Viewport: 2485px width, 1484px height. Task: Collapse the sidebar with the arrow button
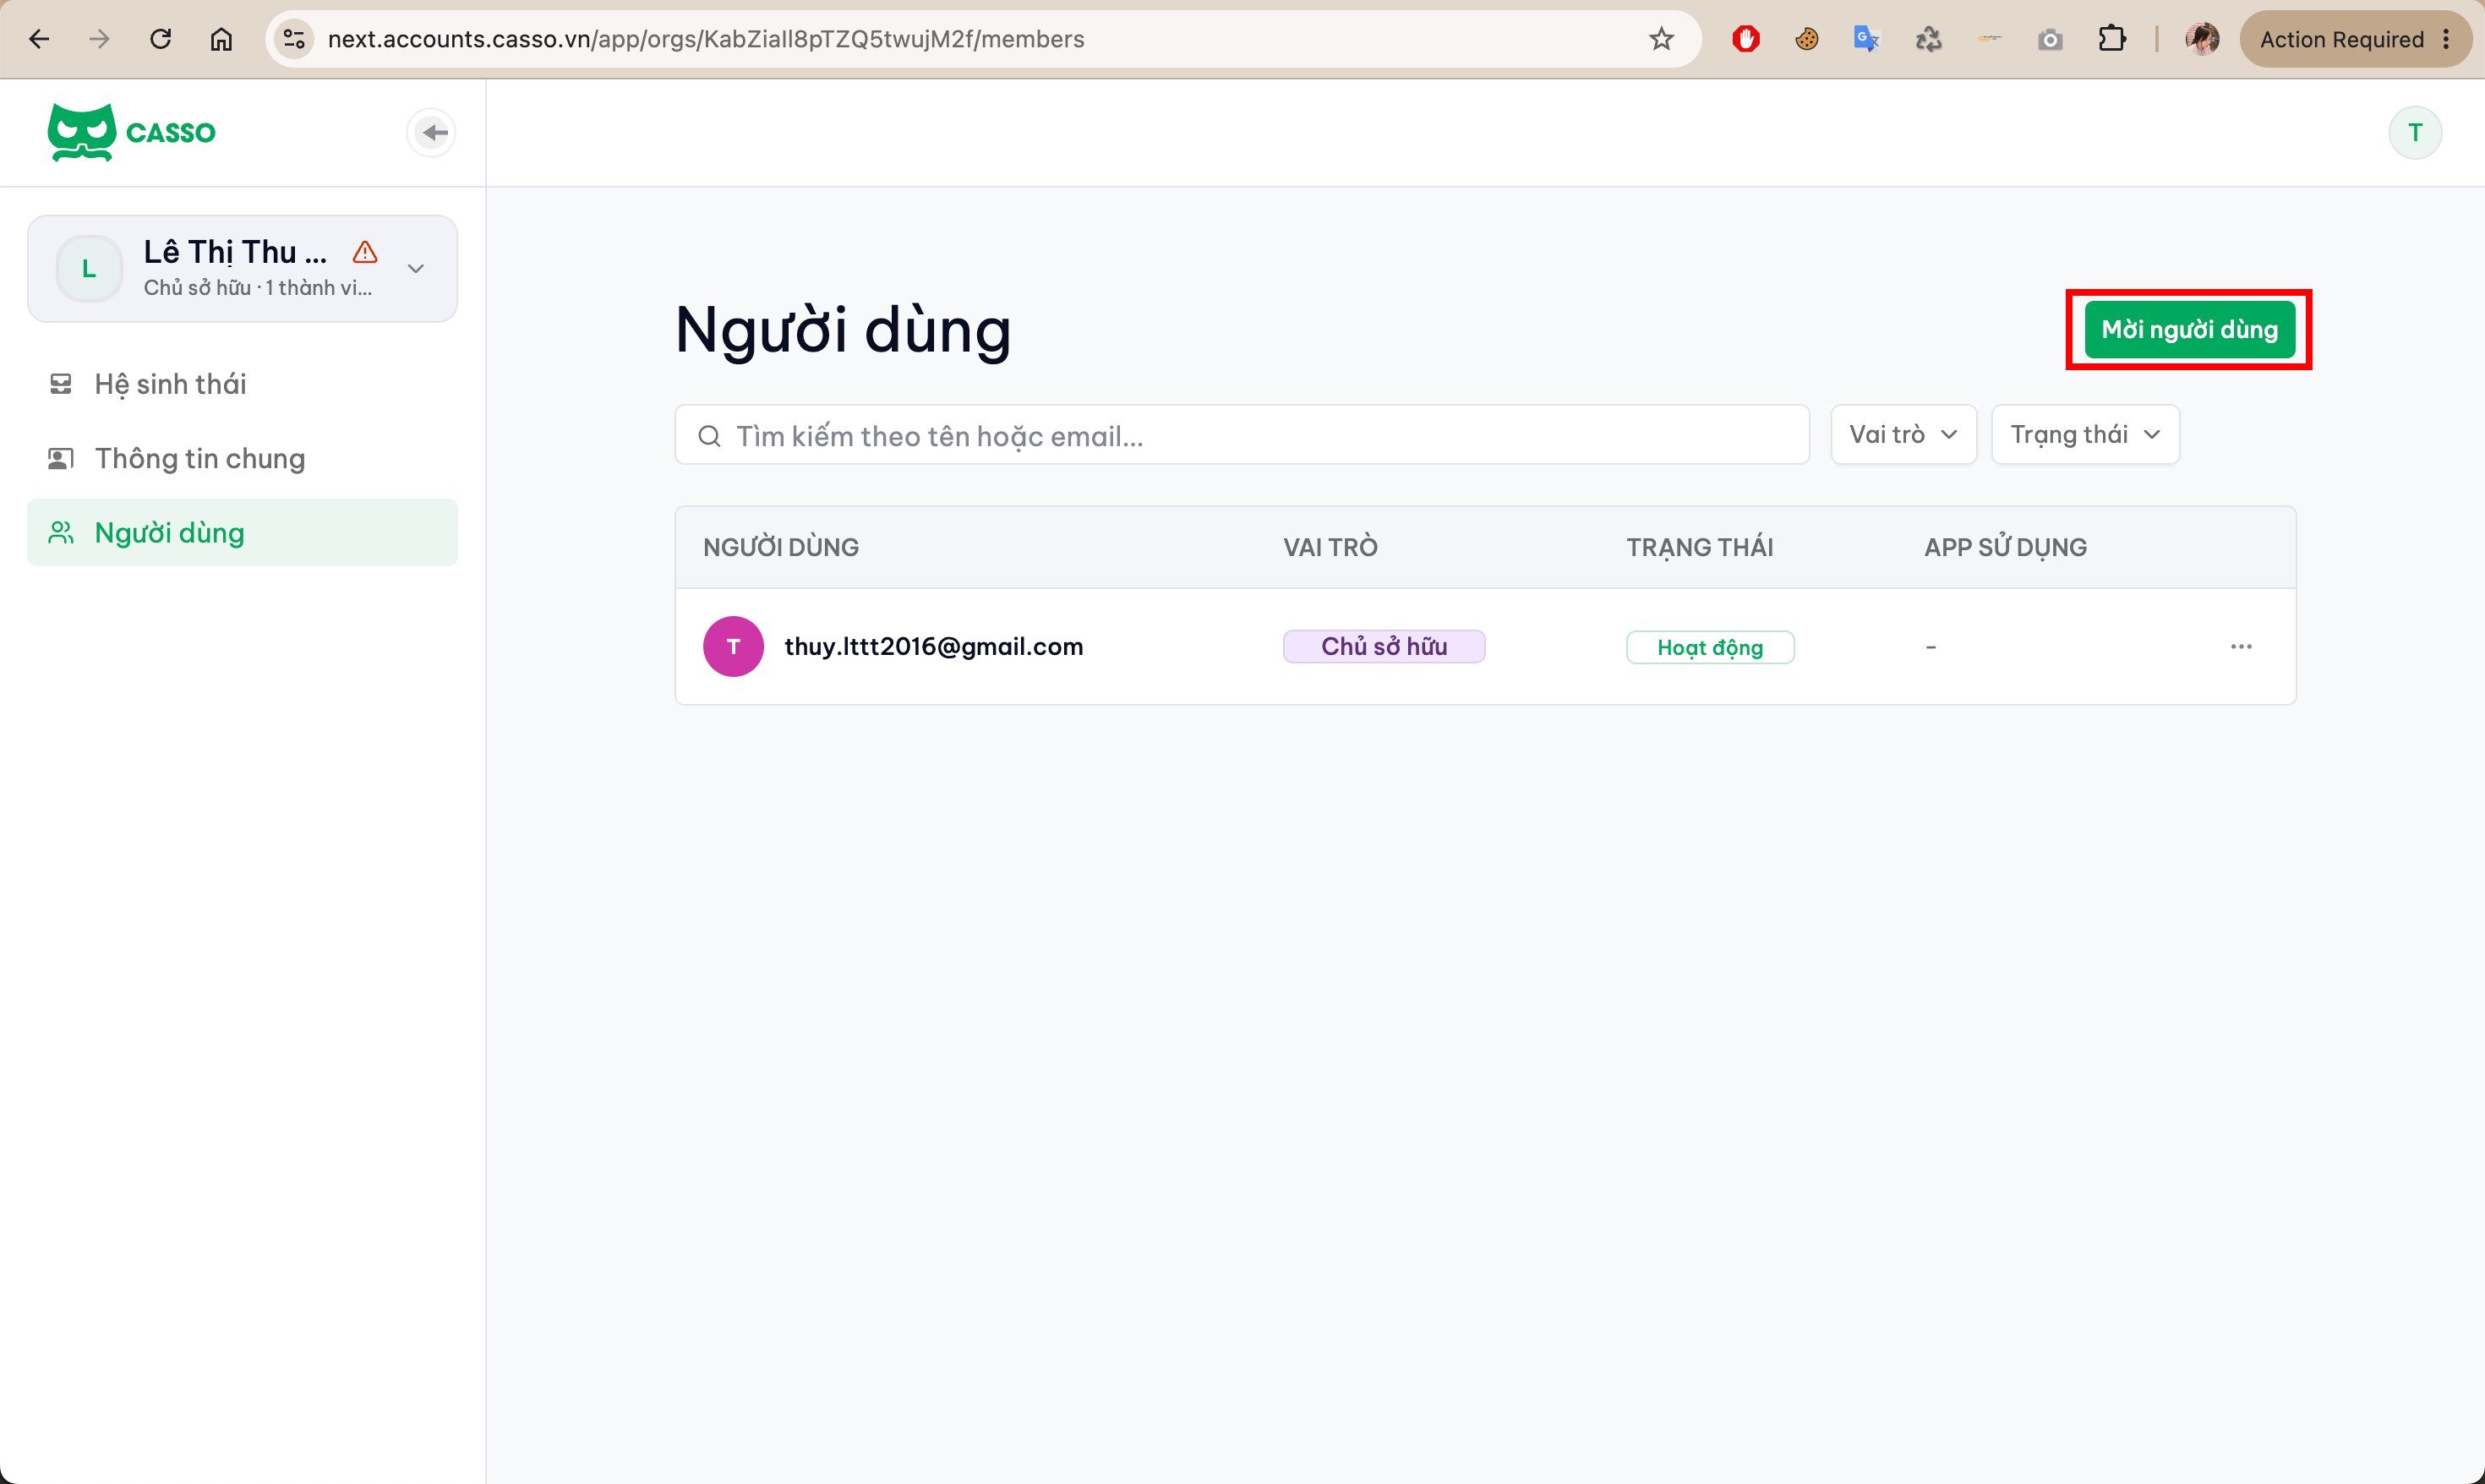tap(432, 132)
